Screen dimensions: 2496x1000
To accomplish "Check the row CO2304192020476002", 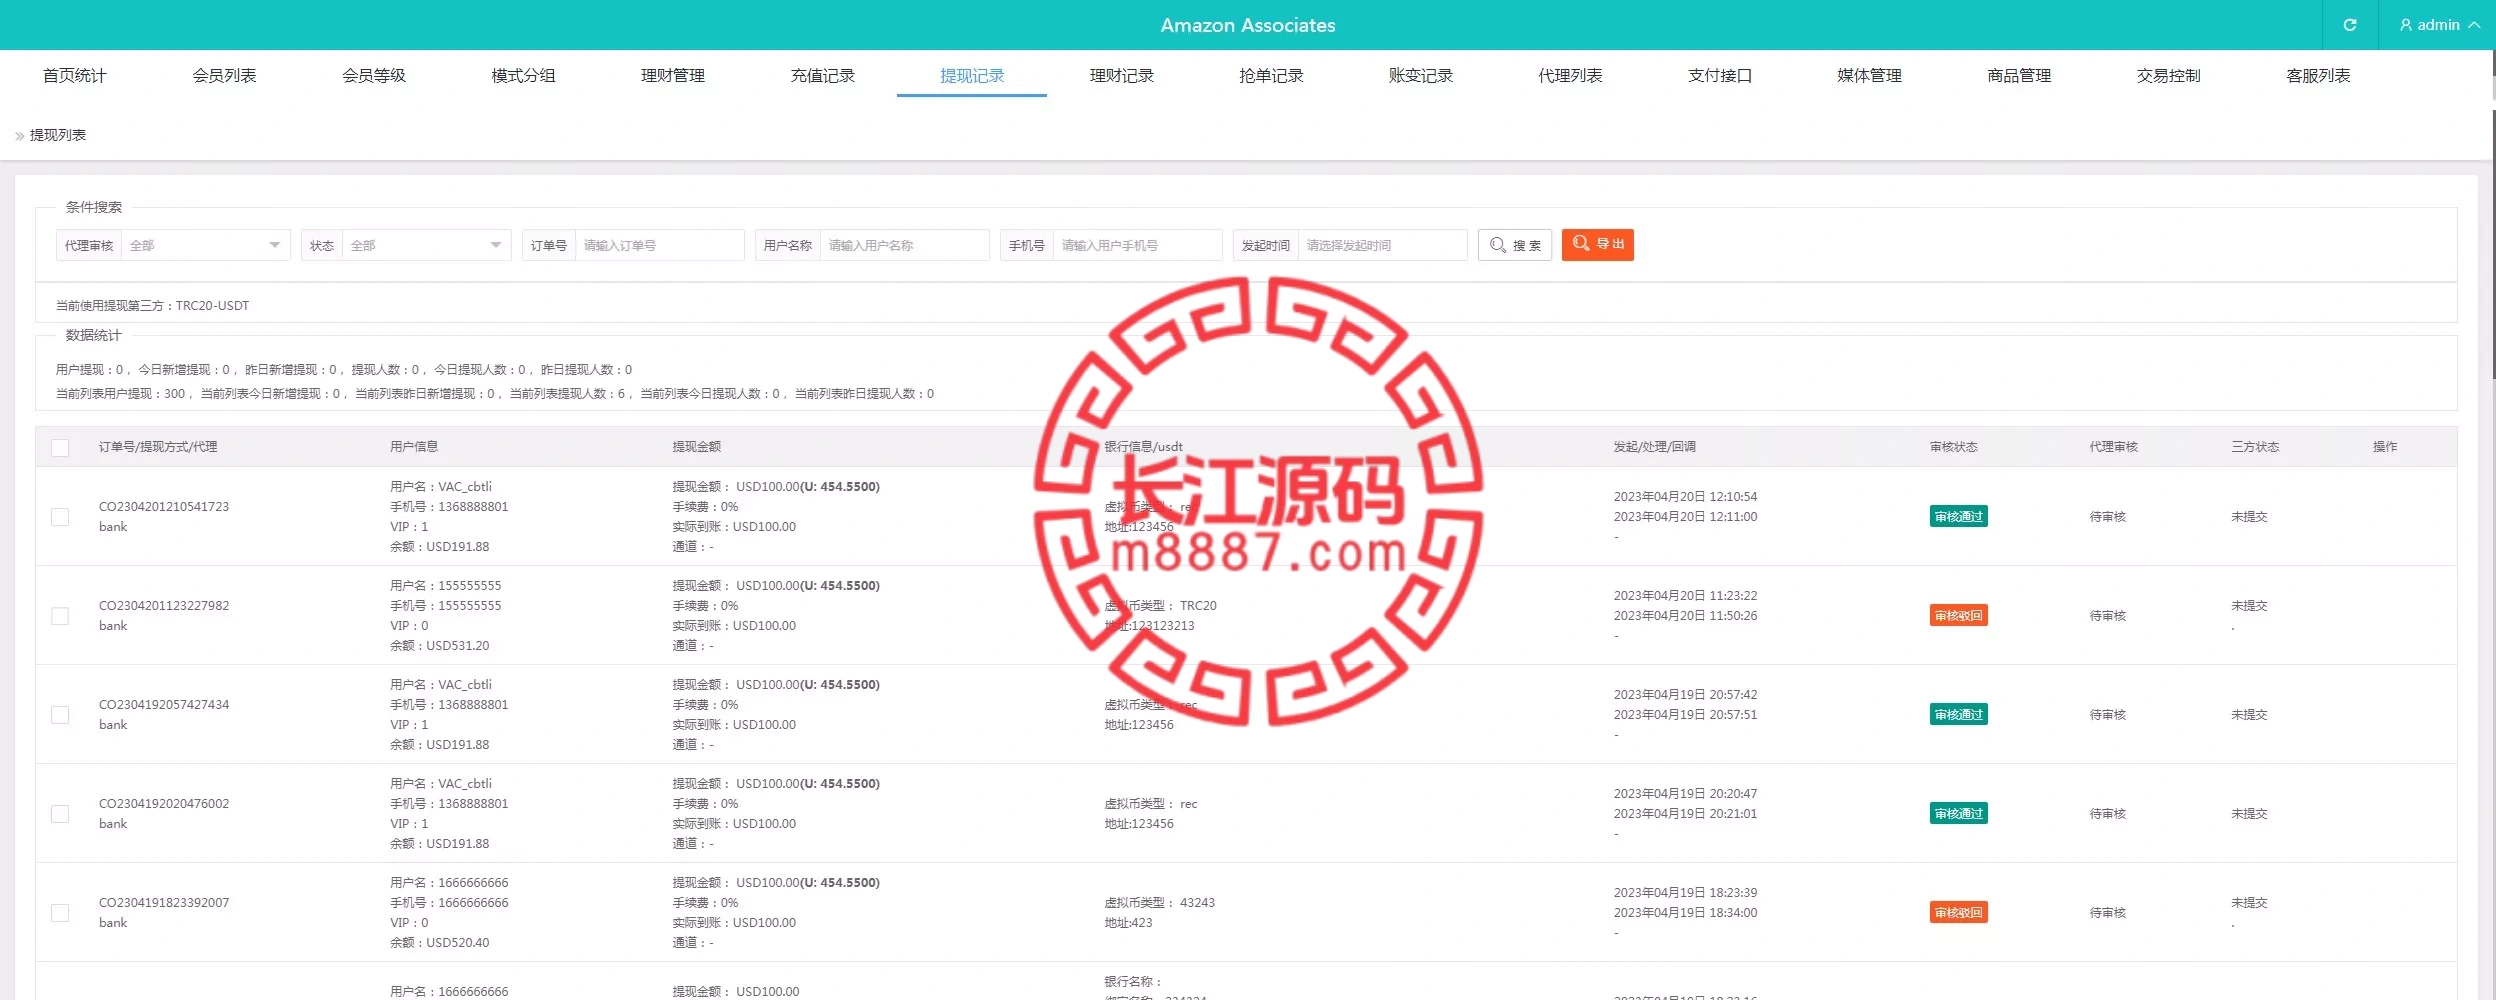I will point(60,814).
